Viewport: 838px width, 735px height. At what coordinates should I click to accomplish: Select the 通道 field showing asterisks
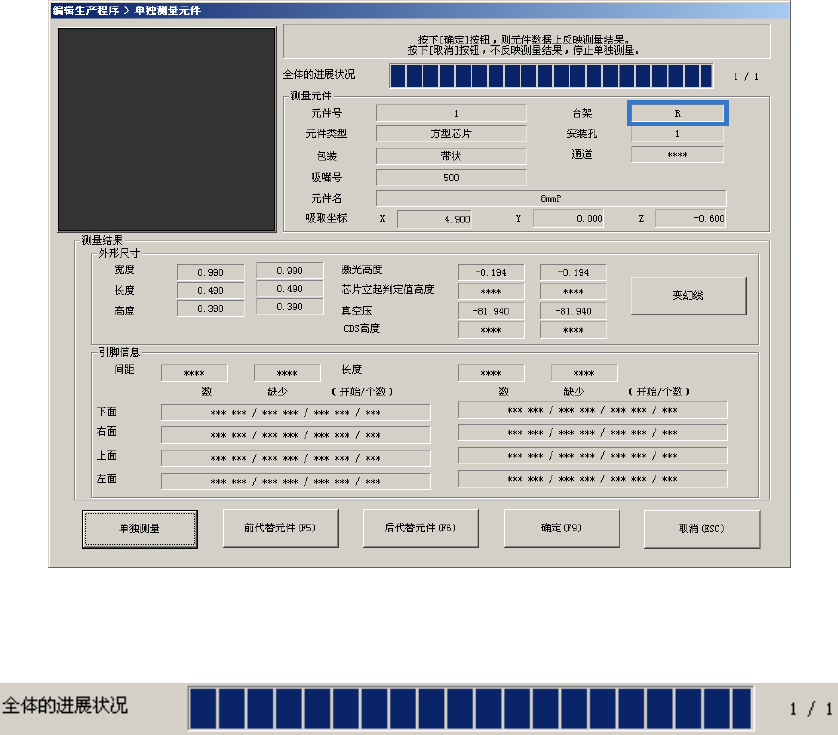coord(677,154)
